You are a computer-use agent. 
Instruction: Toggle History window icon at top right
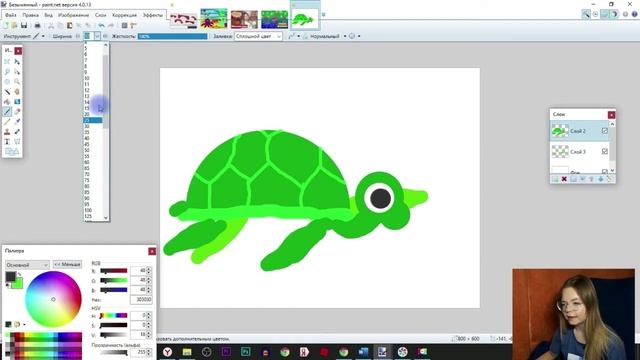(x=596, y=14)
